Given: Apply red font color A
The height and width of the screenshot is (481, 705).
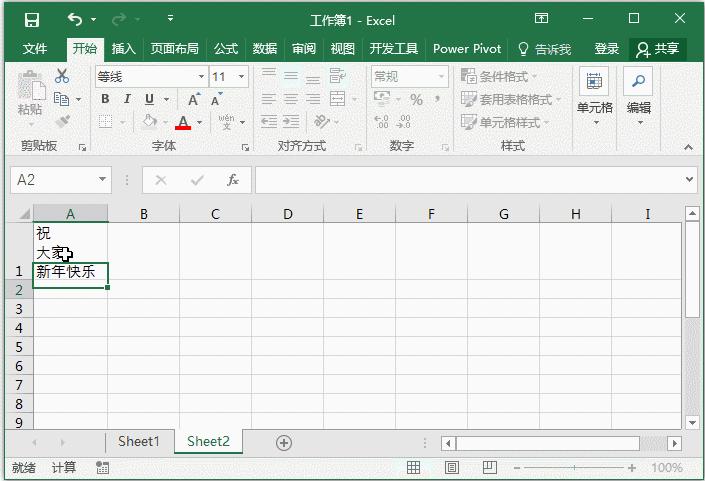Looking at the screenshot, I should click(183, 122).
